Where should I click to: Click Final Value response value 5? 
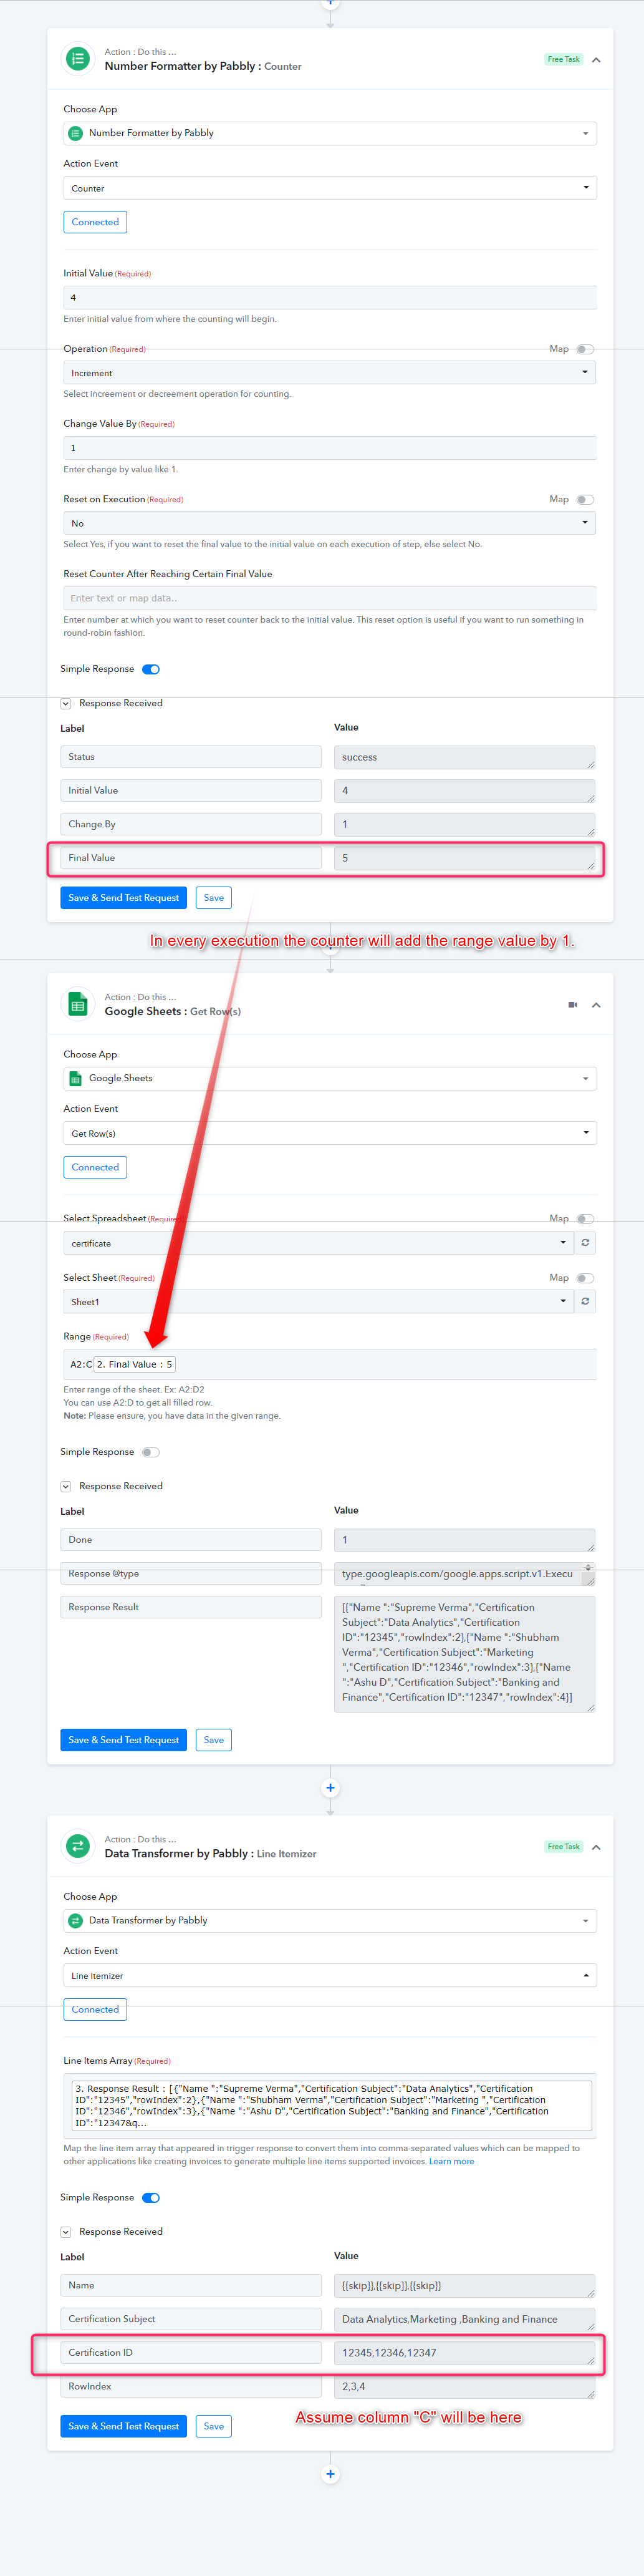465,858
